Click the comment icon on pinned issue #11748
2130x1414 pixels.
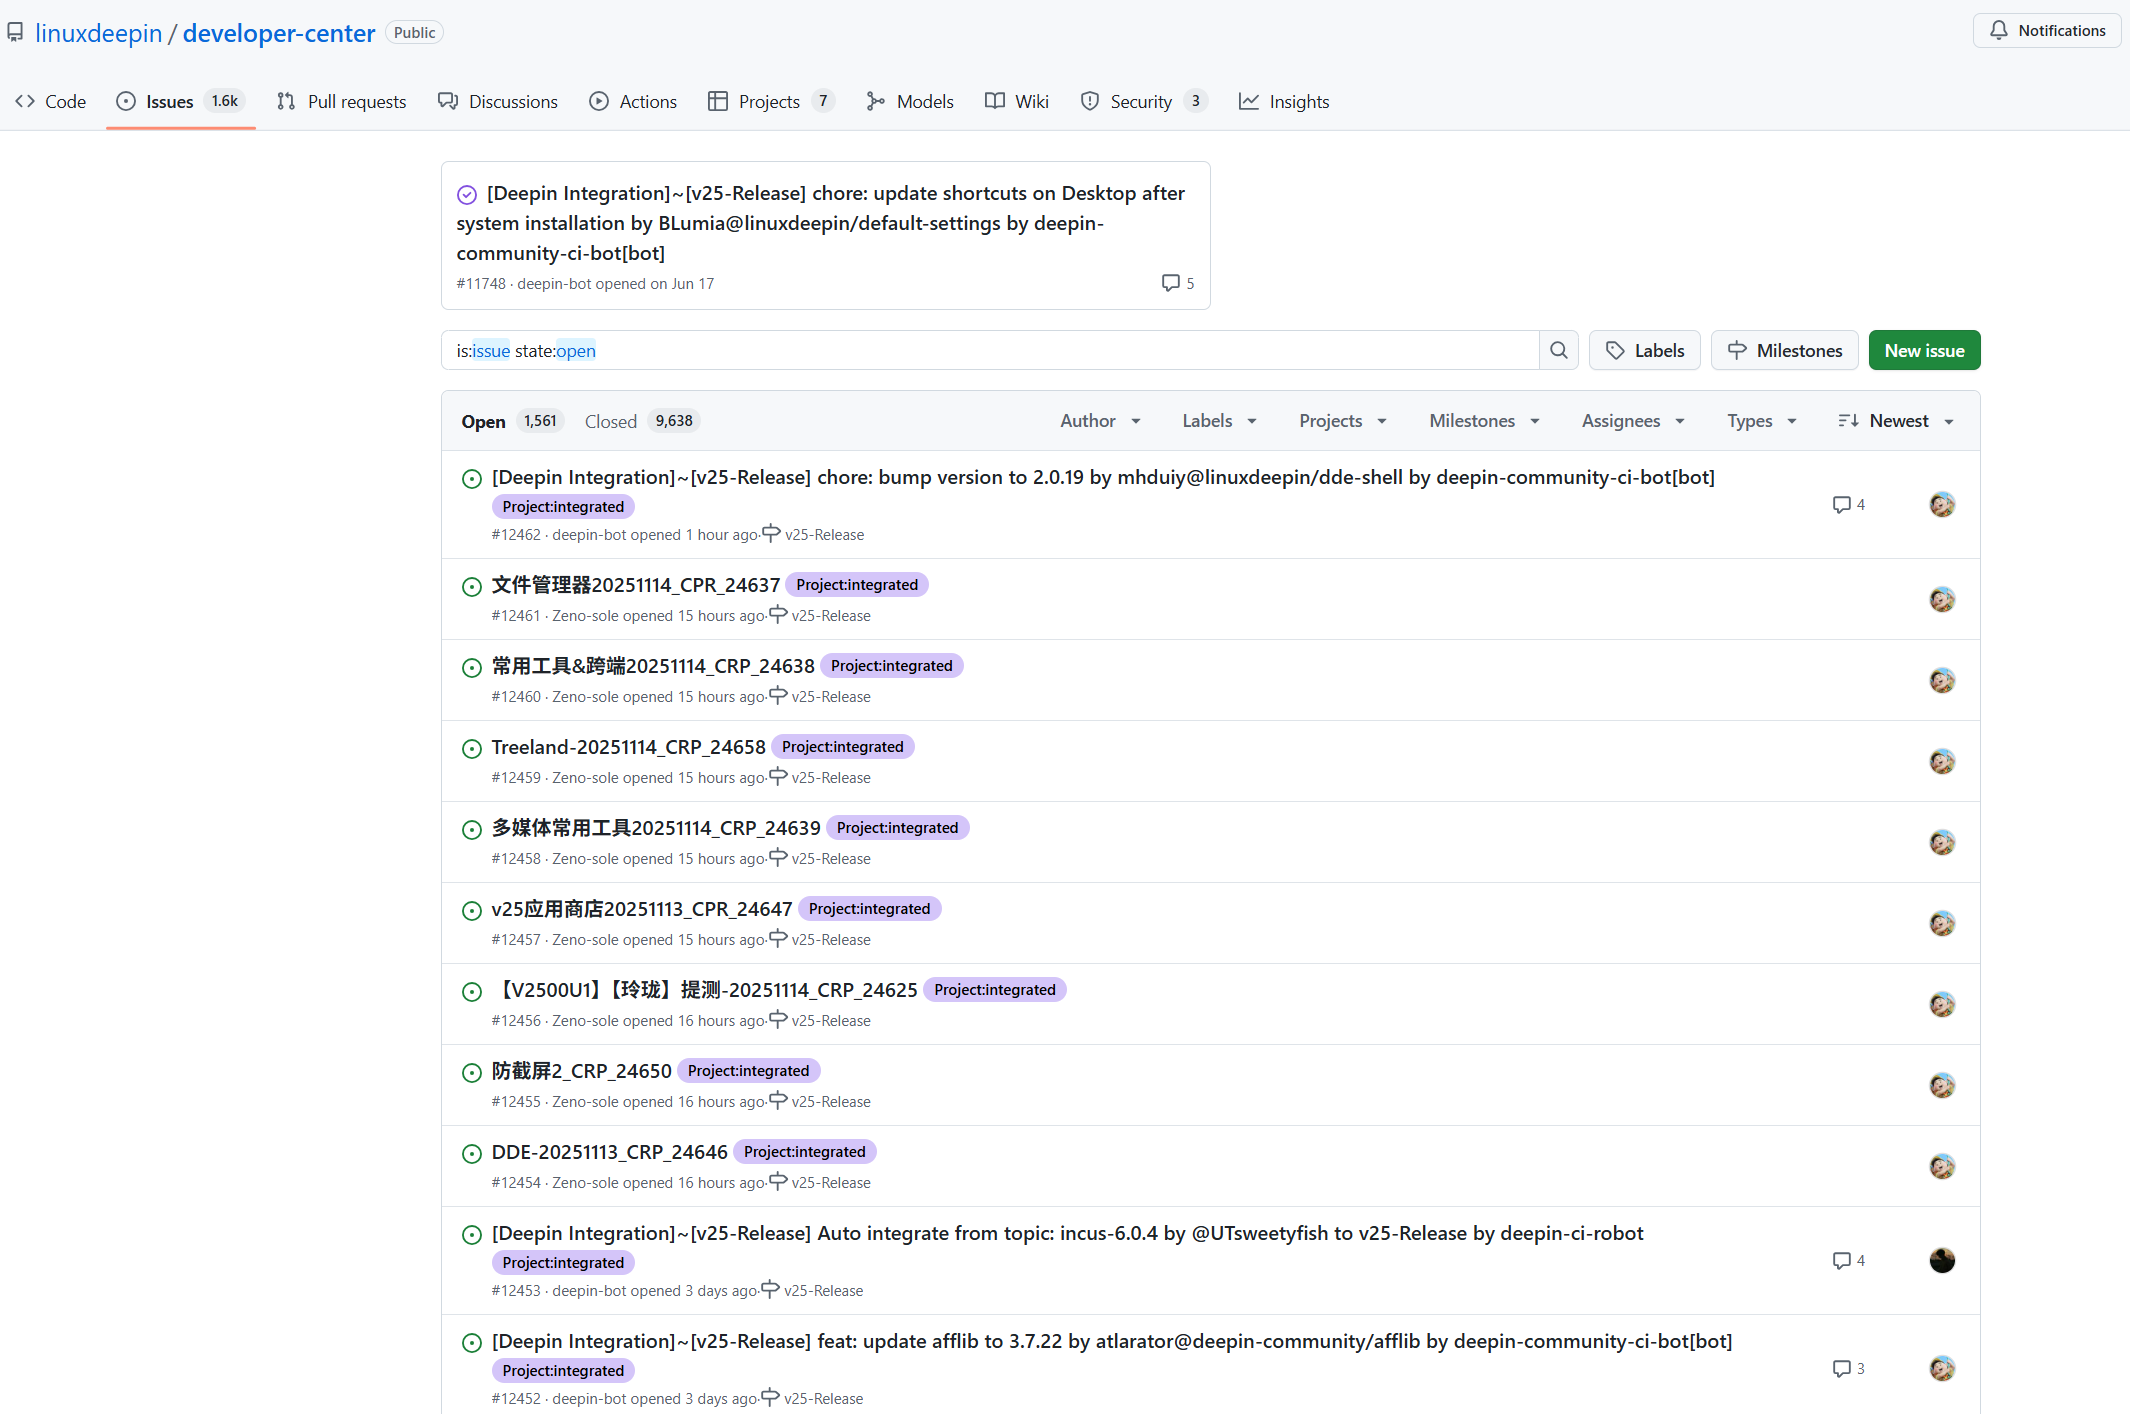coord(1170,283)
